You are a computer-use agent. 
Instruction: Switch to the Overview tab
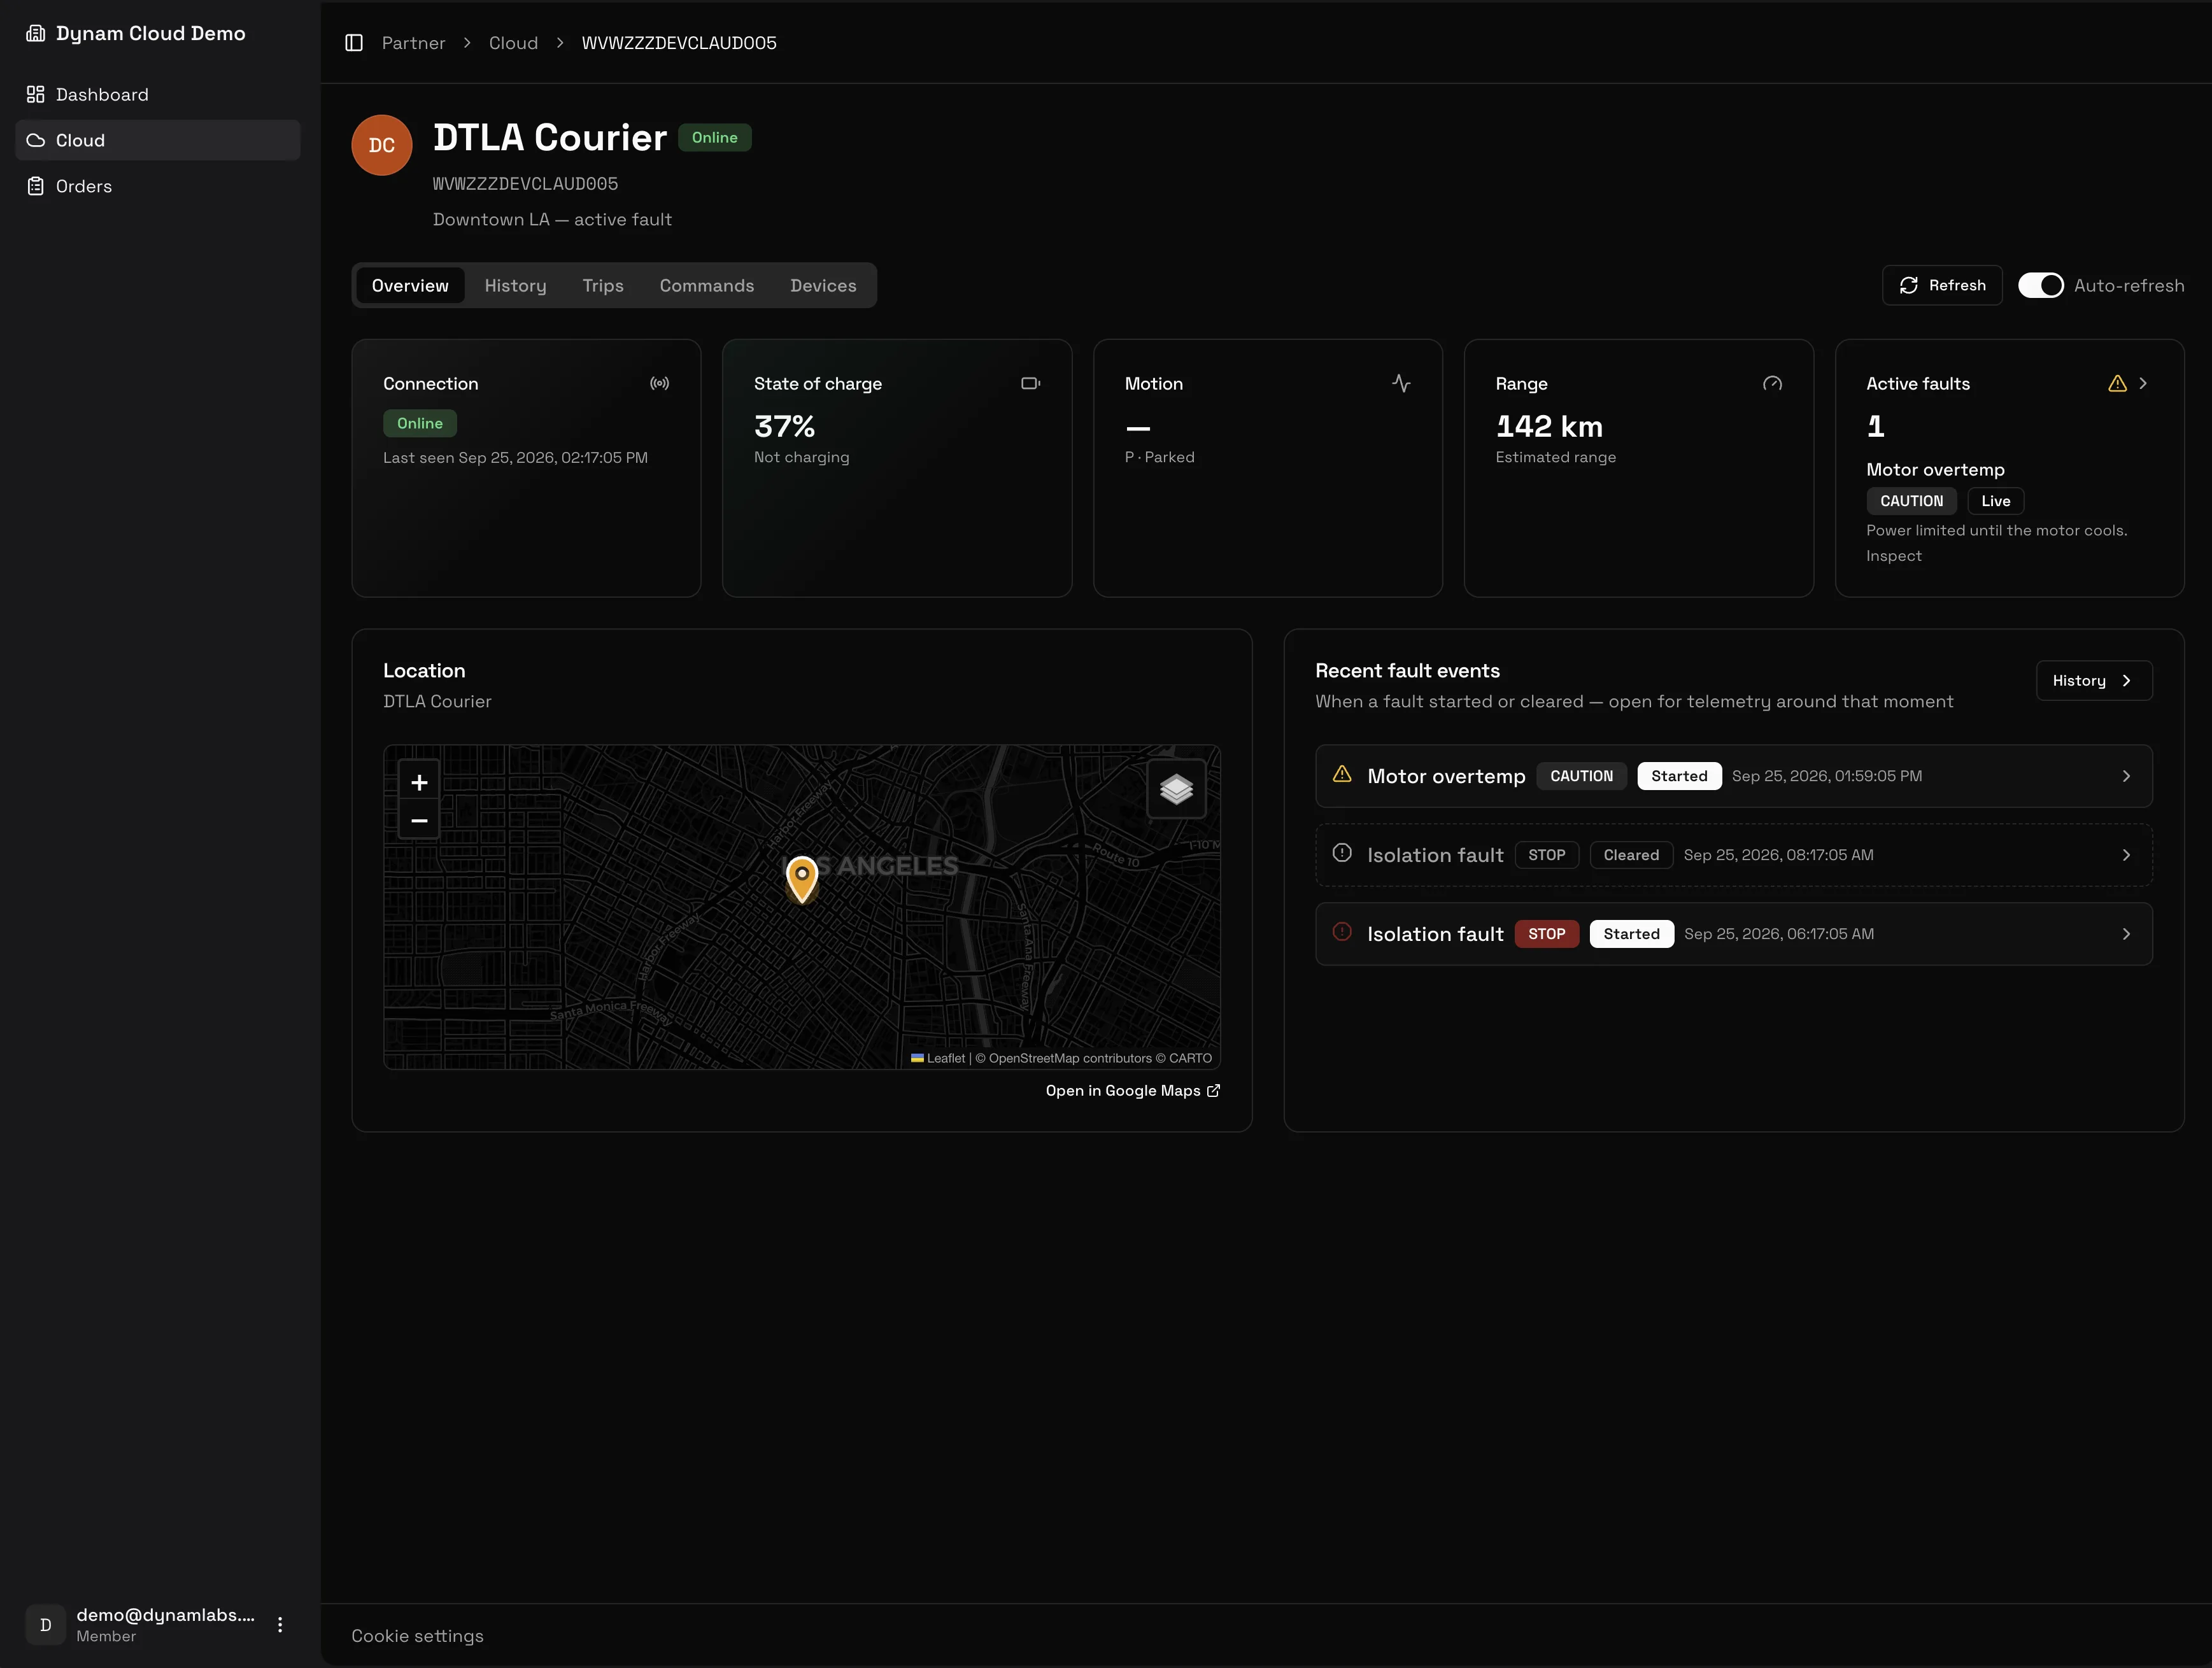tap(410, 286)
